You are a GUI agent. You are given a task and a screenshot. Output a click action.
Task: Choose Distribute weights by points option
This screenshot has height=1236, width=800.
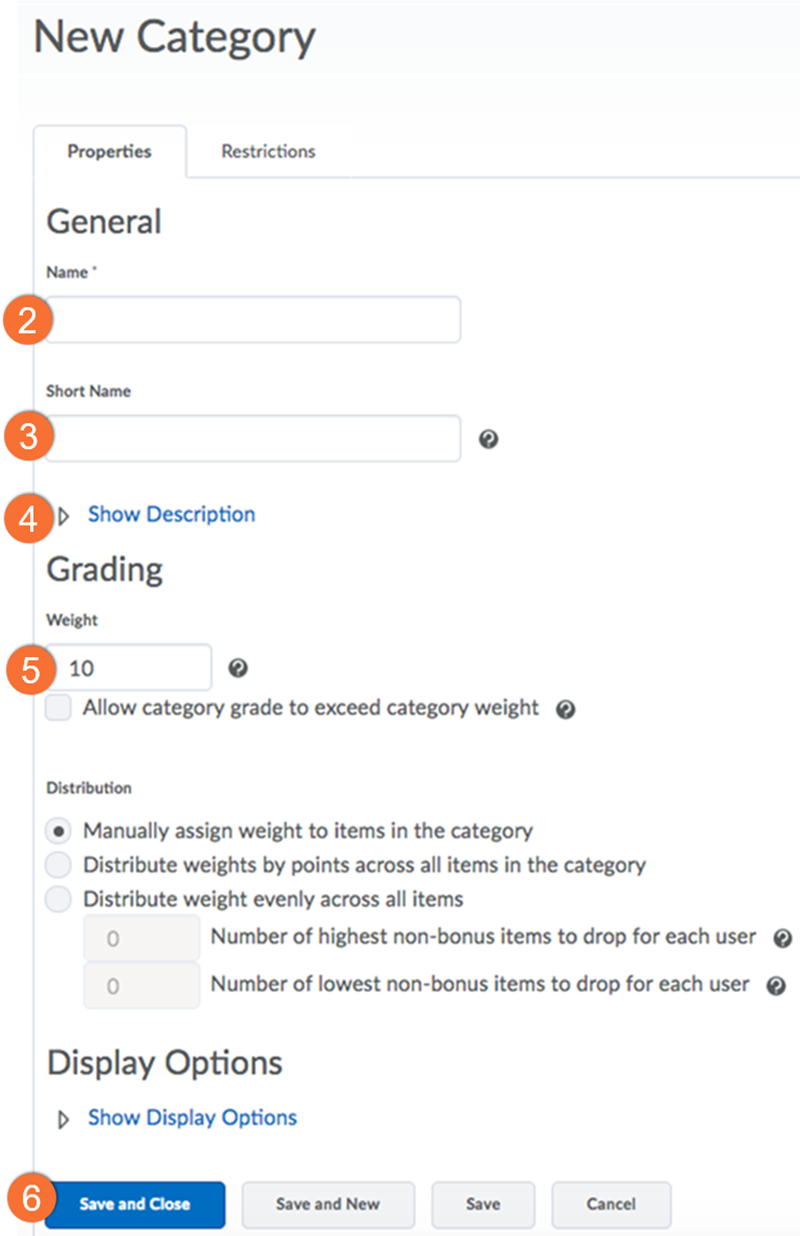click(59, 865)
